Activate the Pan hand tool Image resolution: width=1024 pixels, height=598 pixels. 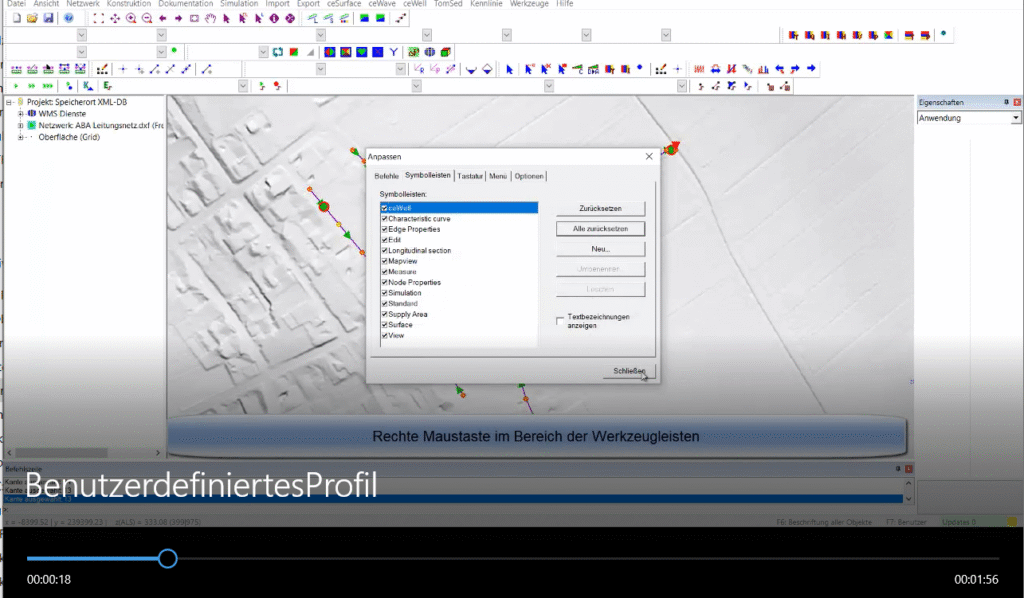coord(210,18)
